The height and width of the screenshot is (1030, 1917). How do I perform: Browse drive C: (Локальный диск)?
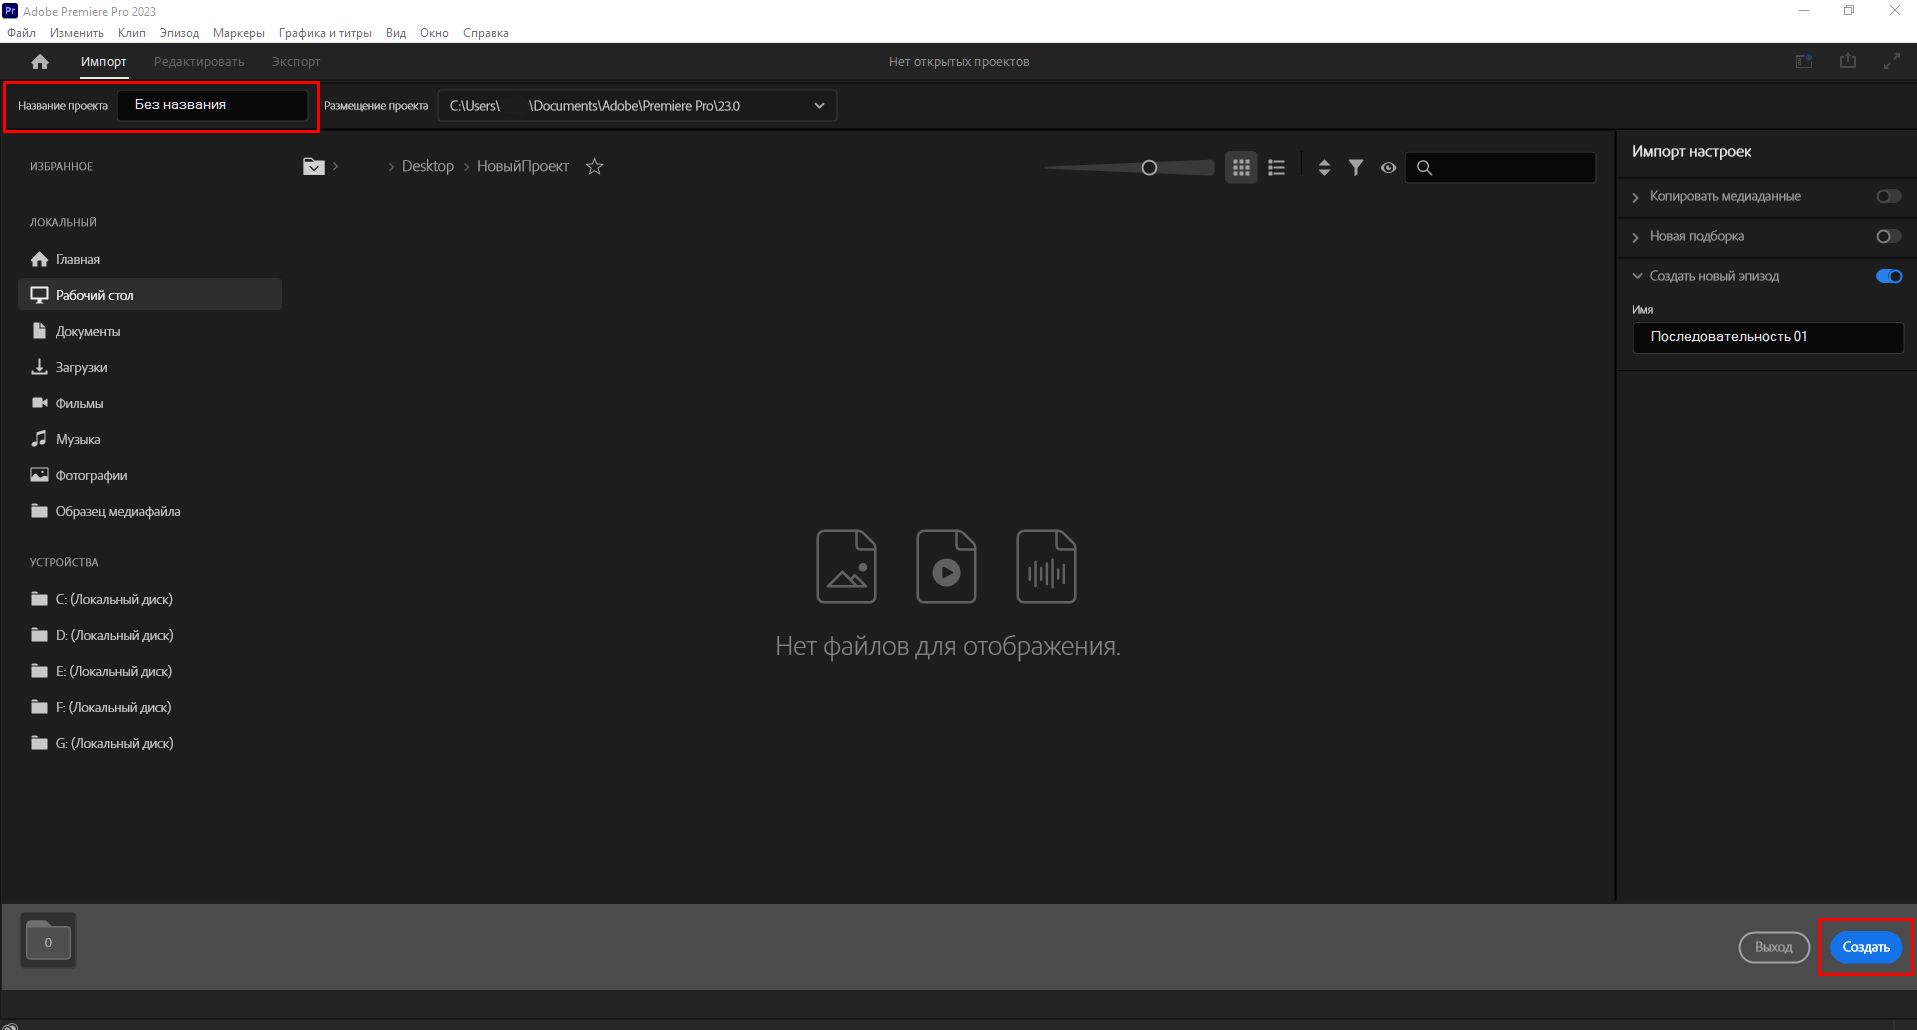[150, 599]
